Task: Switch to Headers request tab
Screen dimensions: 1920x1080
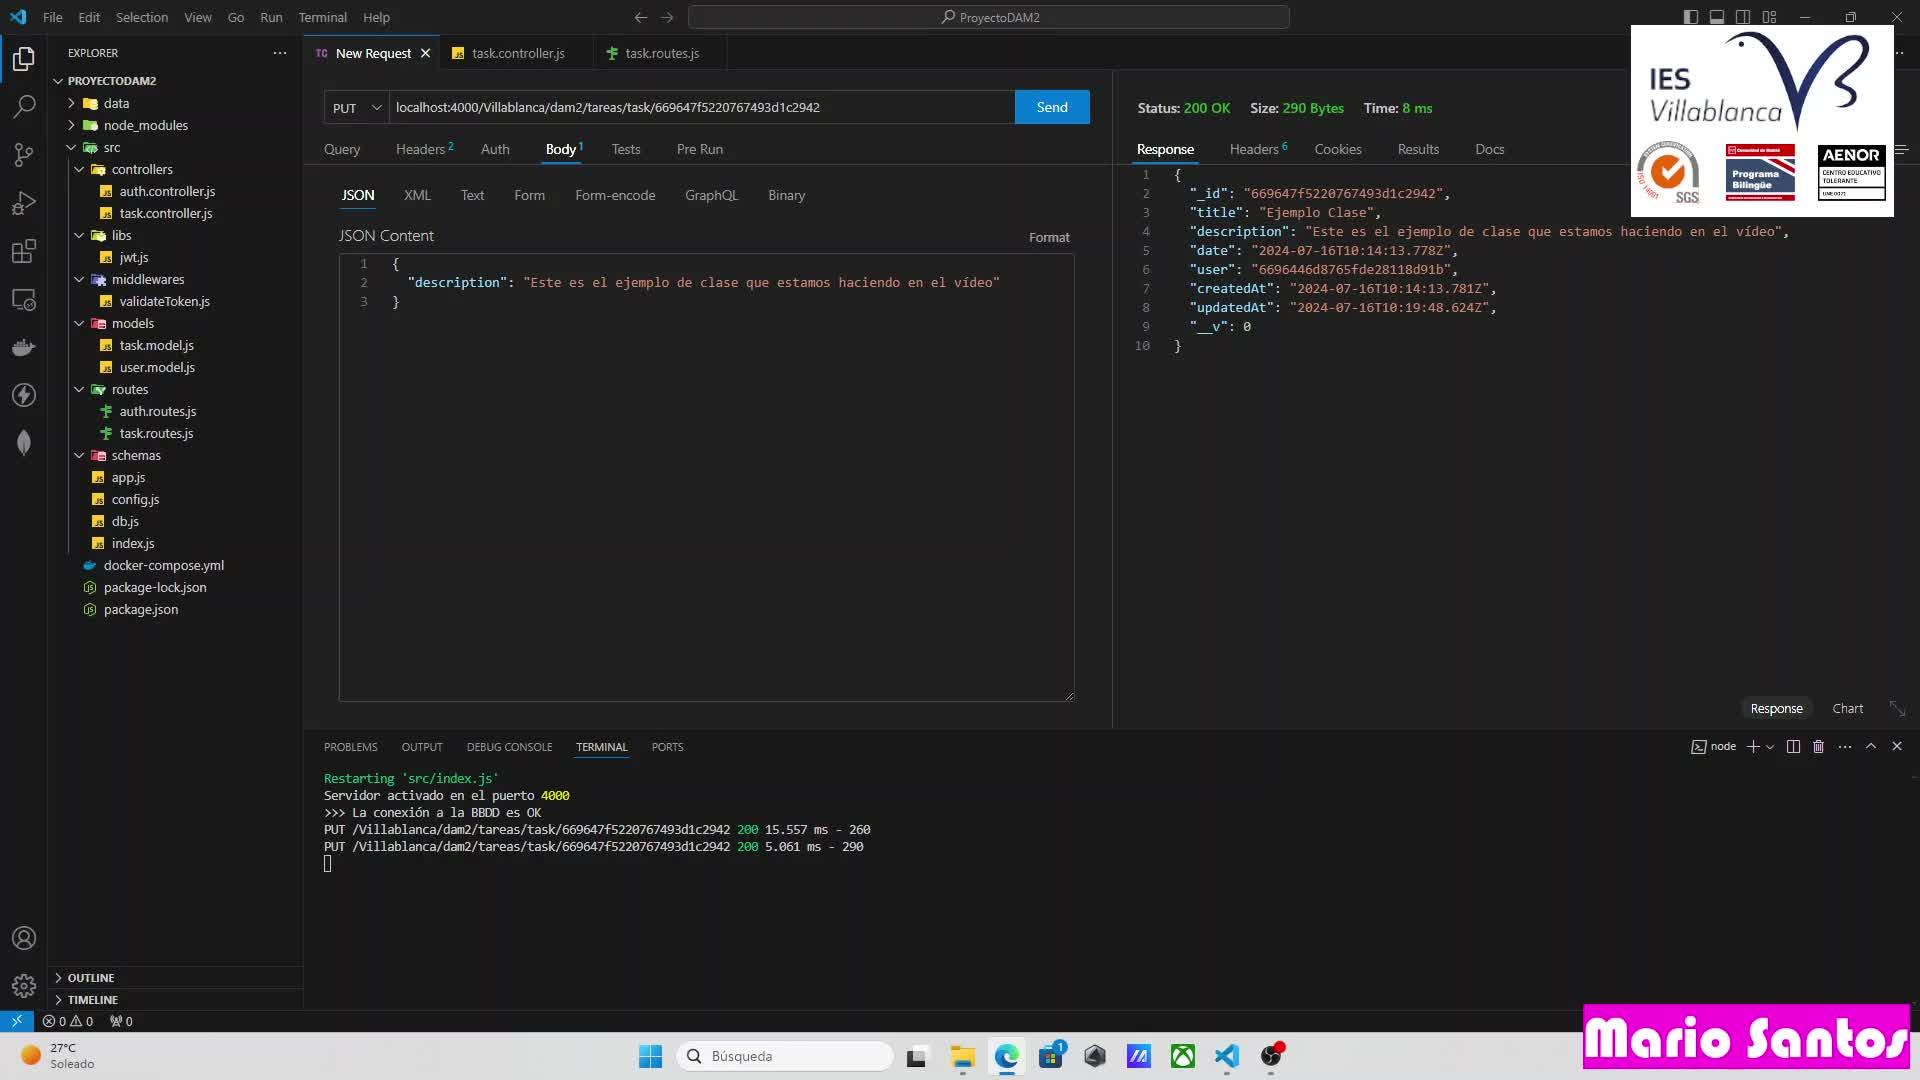Action: click(x=421, y=149)
